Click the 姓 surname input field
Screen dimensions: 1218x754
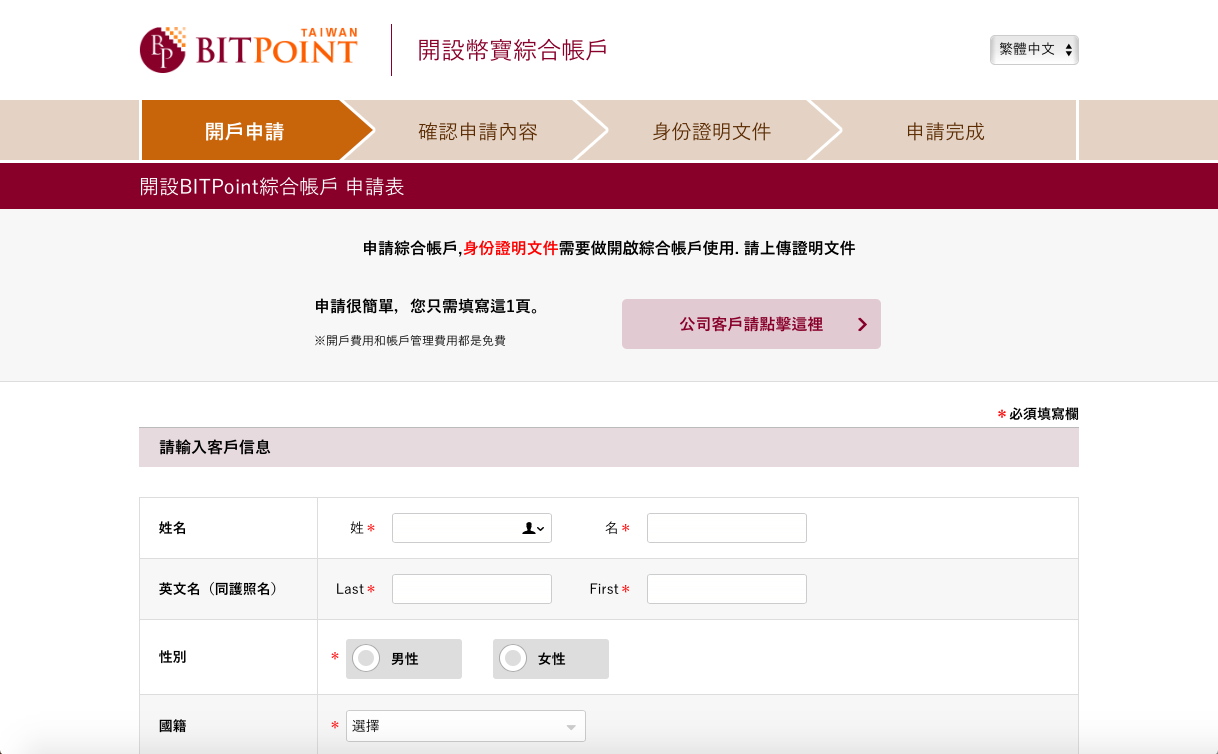(472, 528)
